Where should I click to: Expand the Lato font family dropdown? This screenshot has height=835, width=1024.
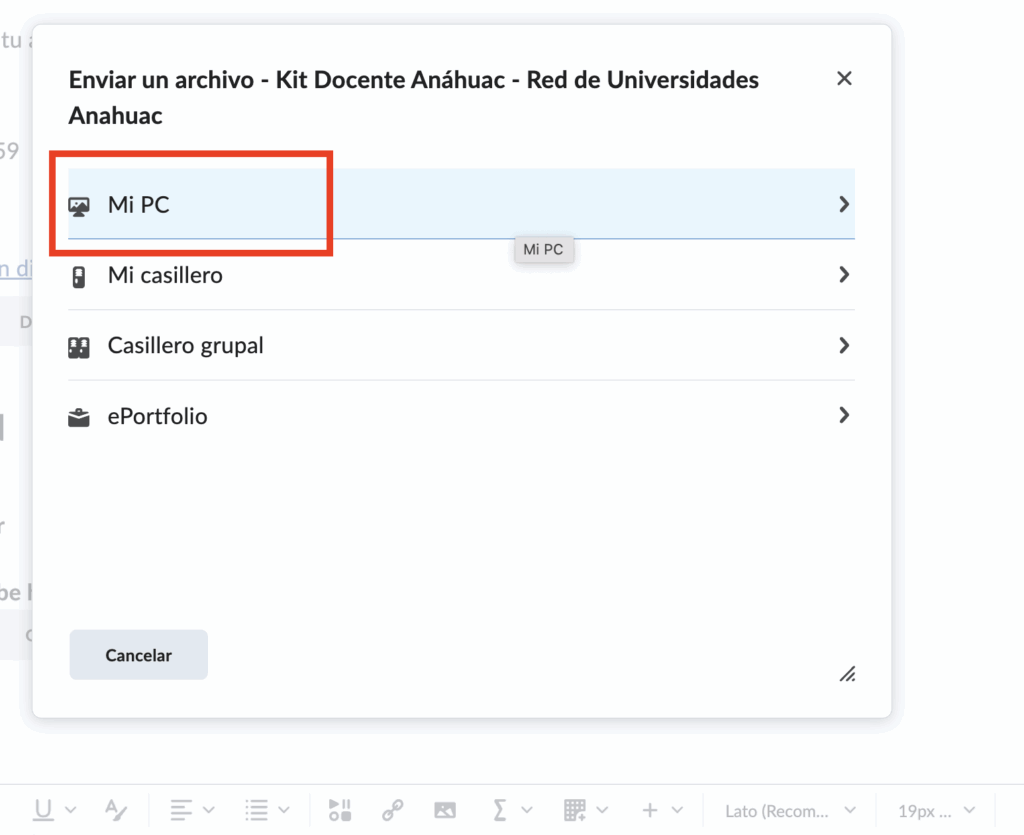[x=791, y=810]
